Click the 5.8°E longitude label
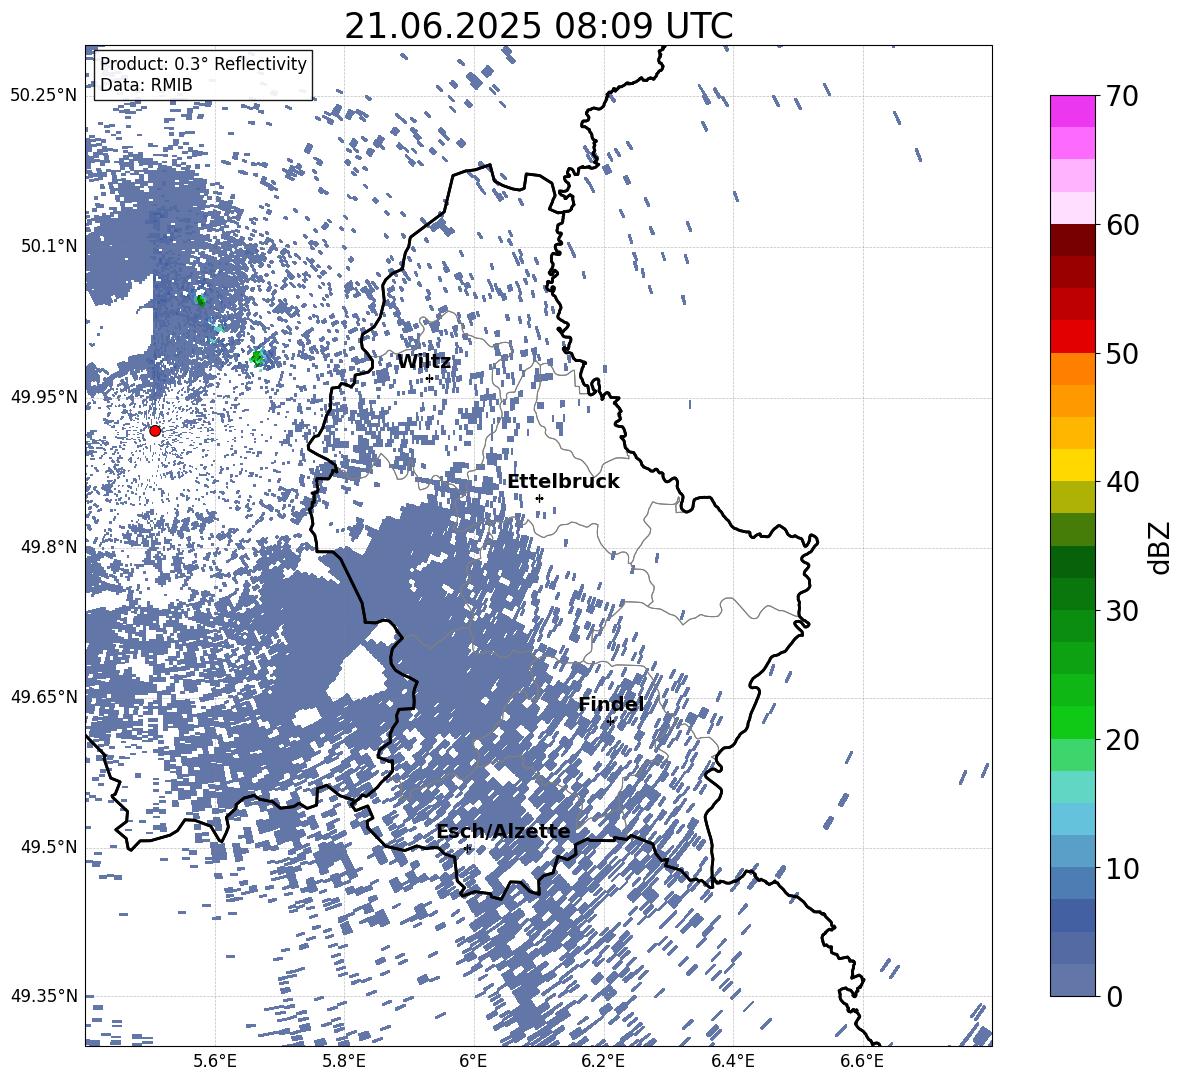Viewport: 1184px width, 1081px height. (x=344, y=1061)
